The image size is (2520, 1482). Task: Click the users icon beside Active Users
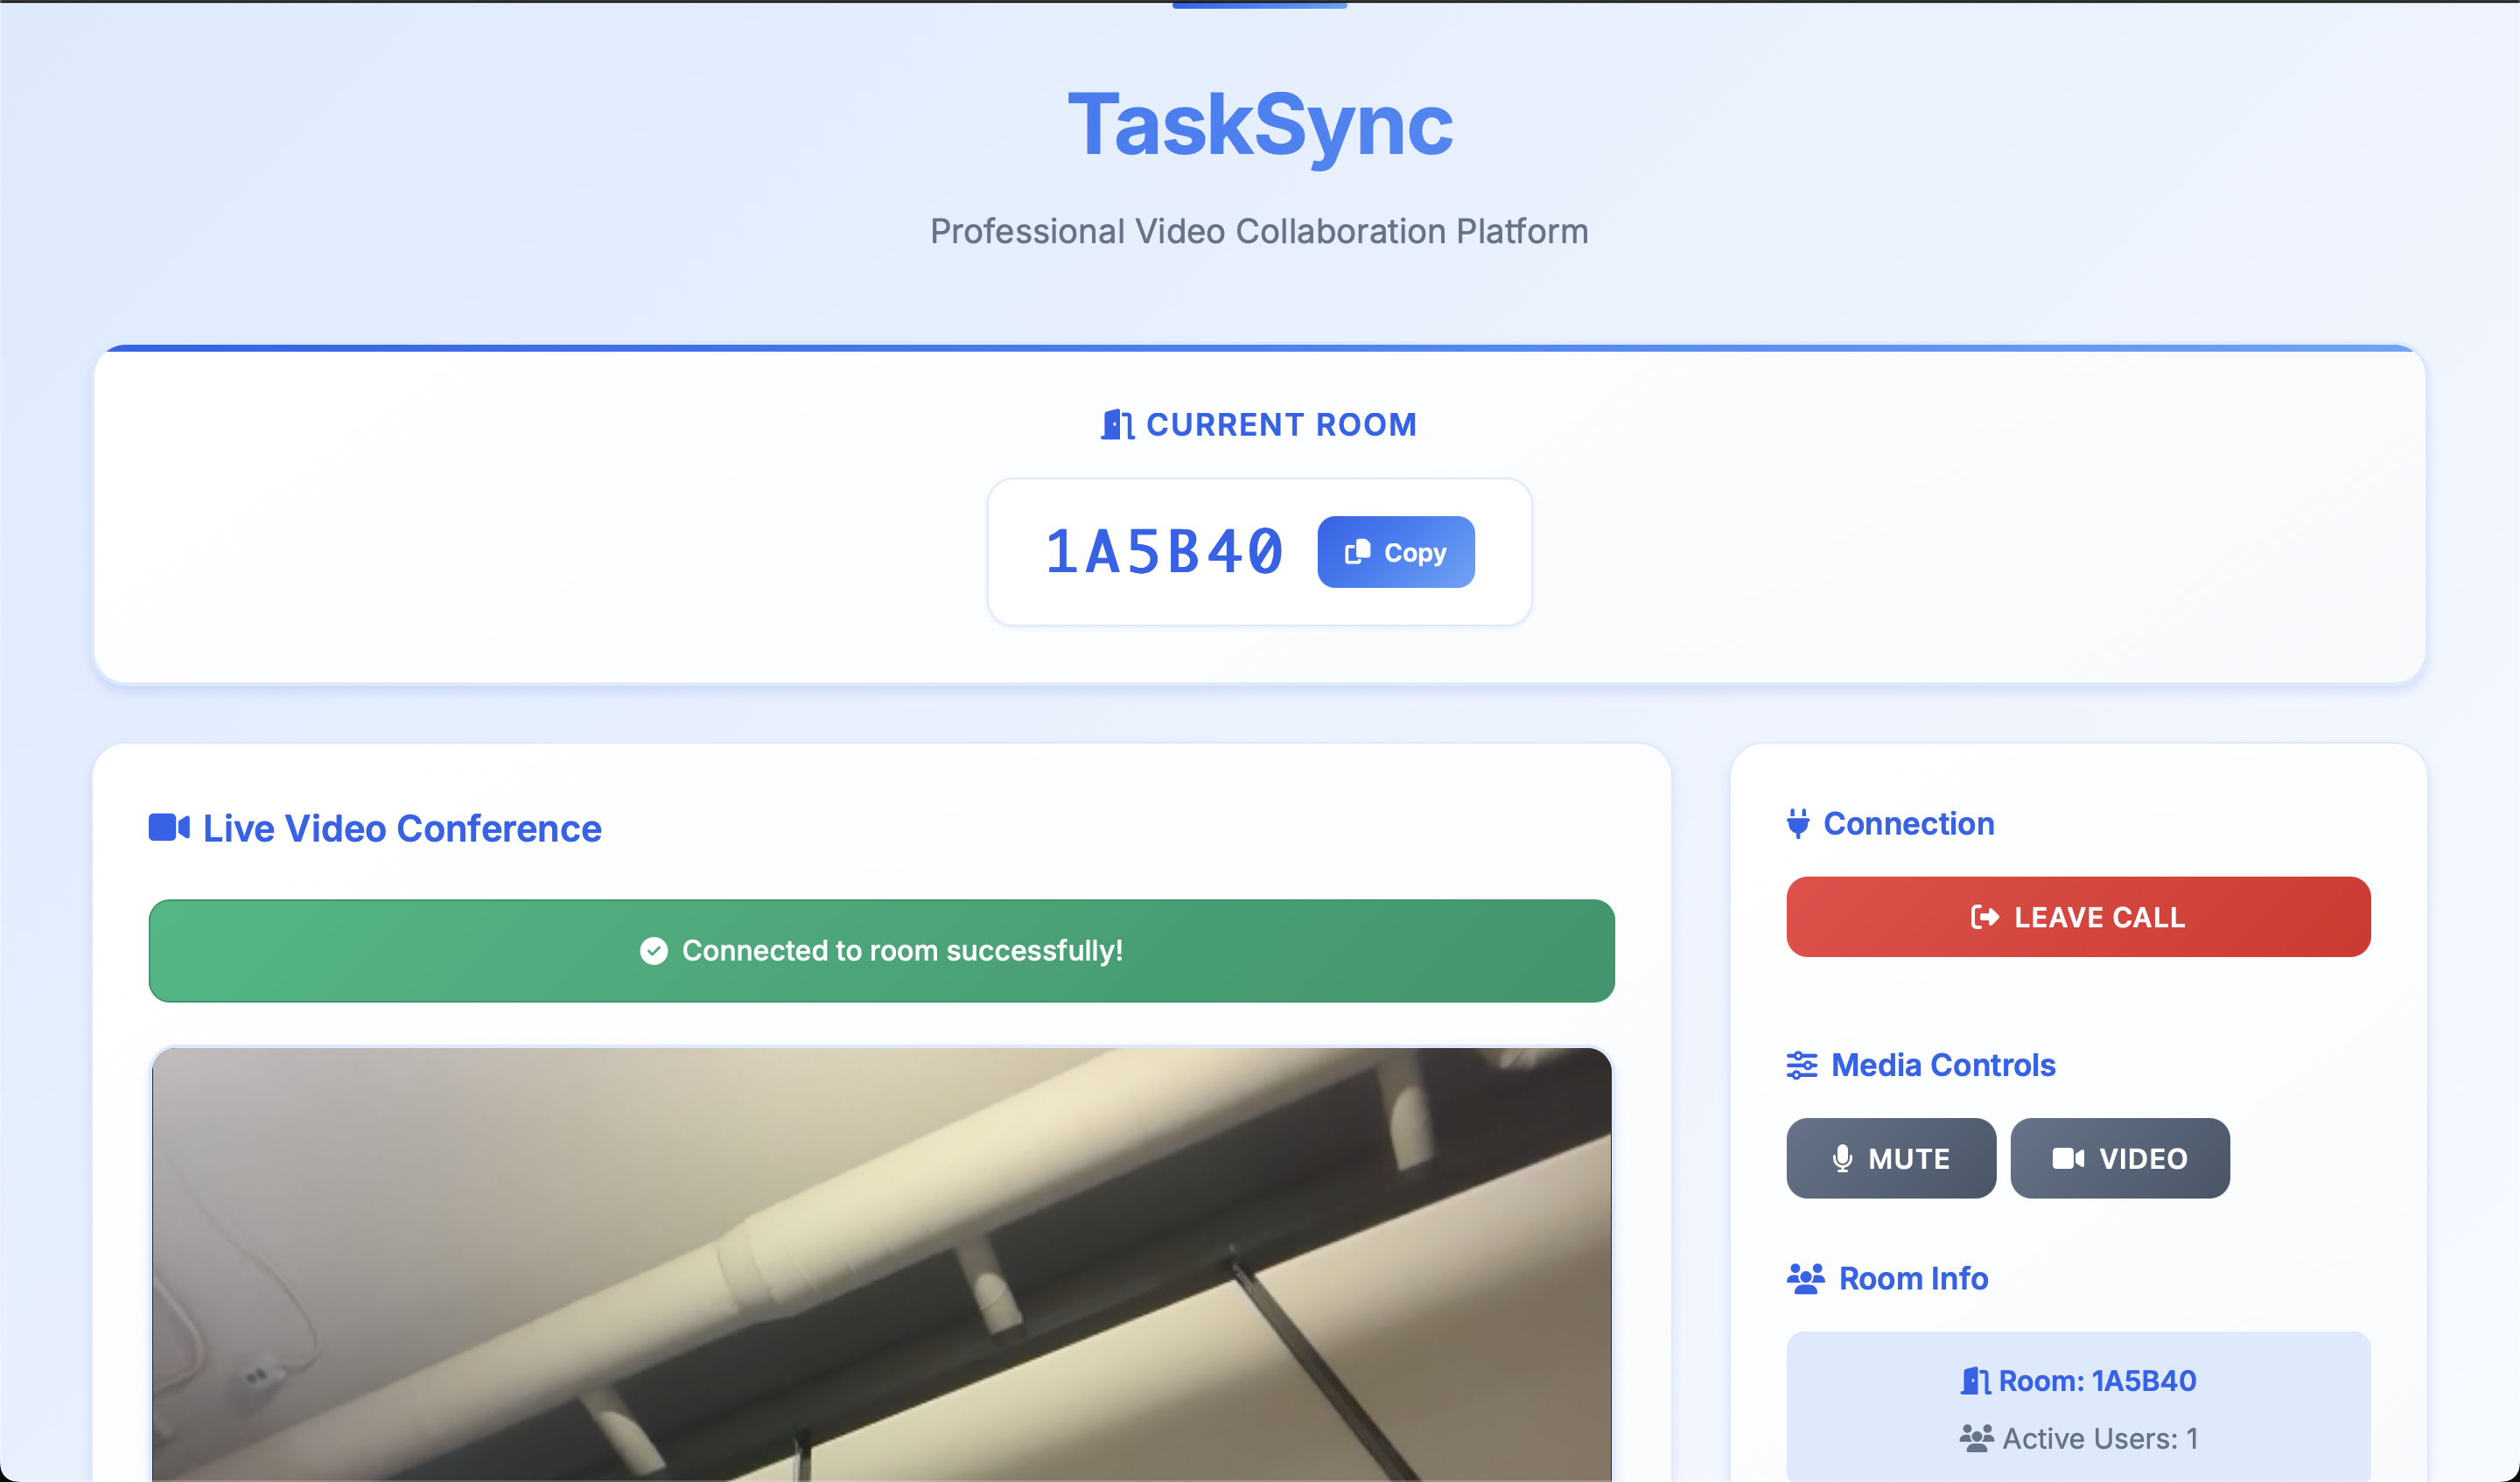tap(1975, 1438)
